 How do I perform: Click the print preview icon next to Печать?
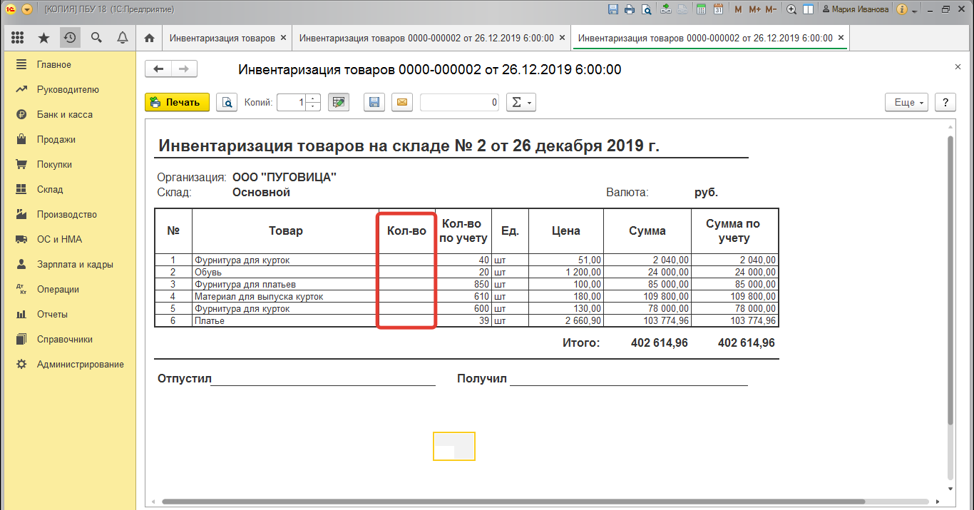tap(227, 102)
